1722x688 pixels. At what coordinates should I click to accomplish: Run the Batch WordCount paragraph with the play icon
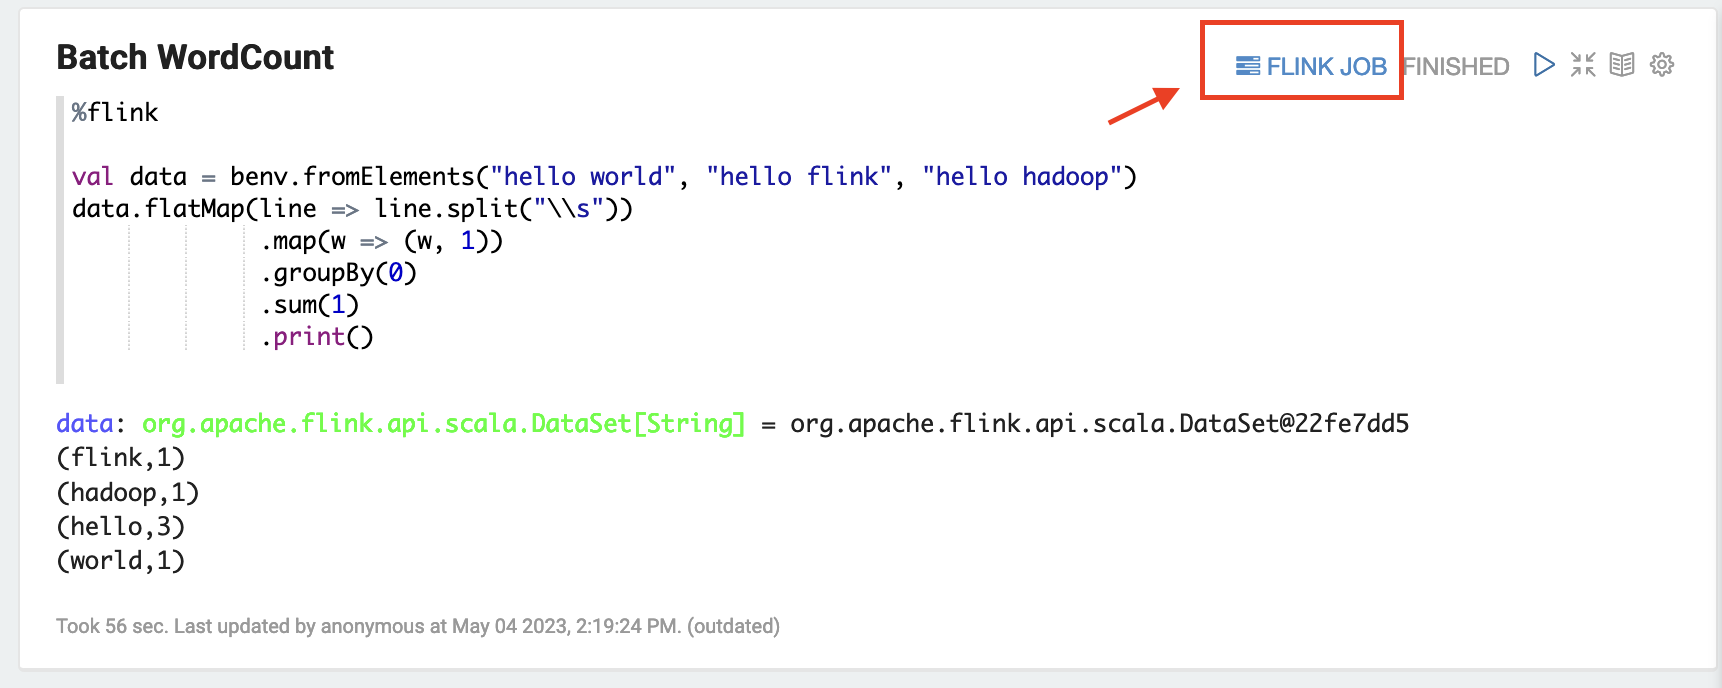[x=1543, y=64]
